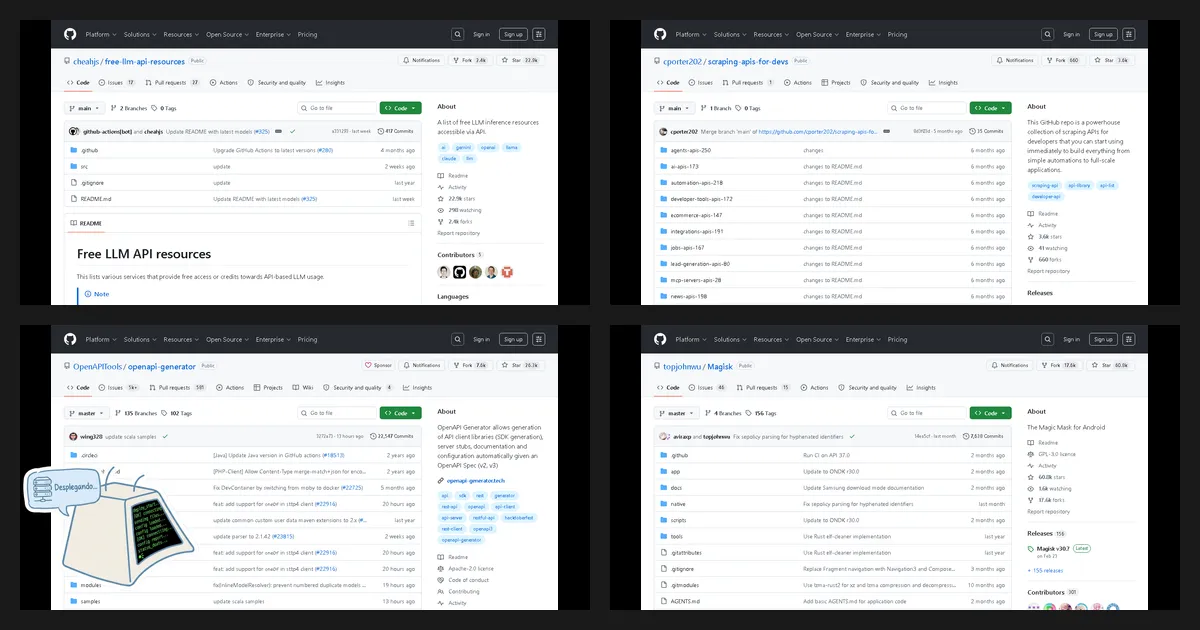Open GitHub logo in scraping-apis-for-devs page
The height and width of the screenshot is (630, 1200).
pyautogui.click(x=660, y=34)
